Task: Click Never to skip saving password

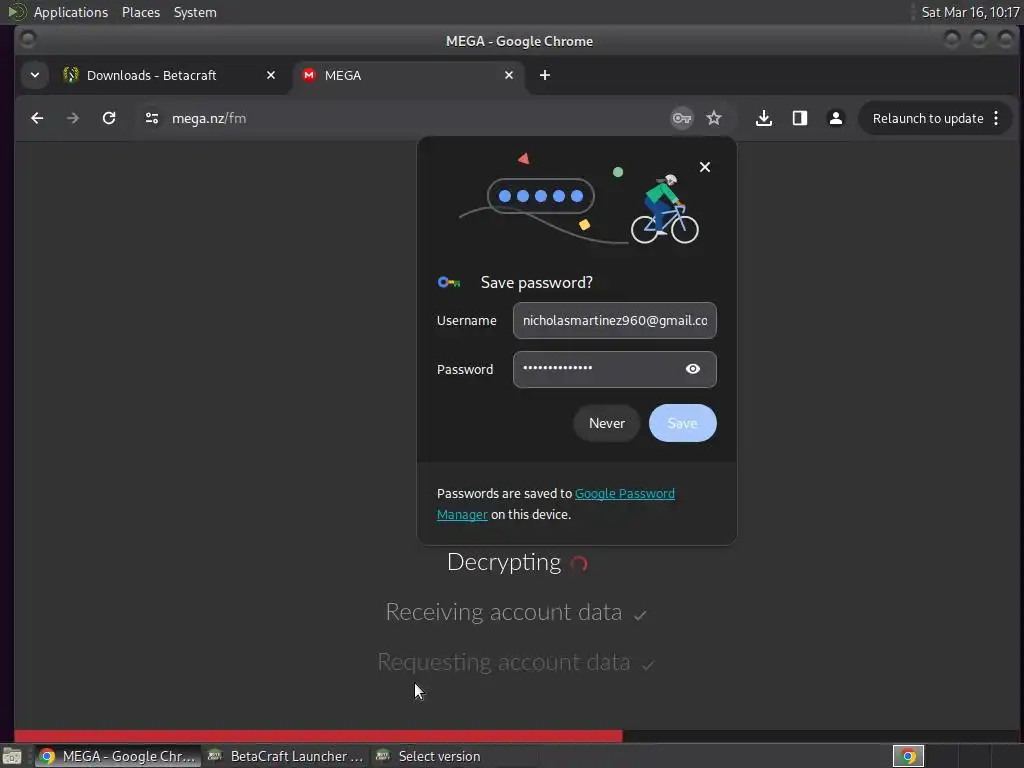Action: click(607, 423)
